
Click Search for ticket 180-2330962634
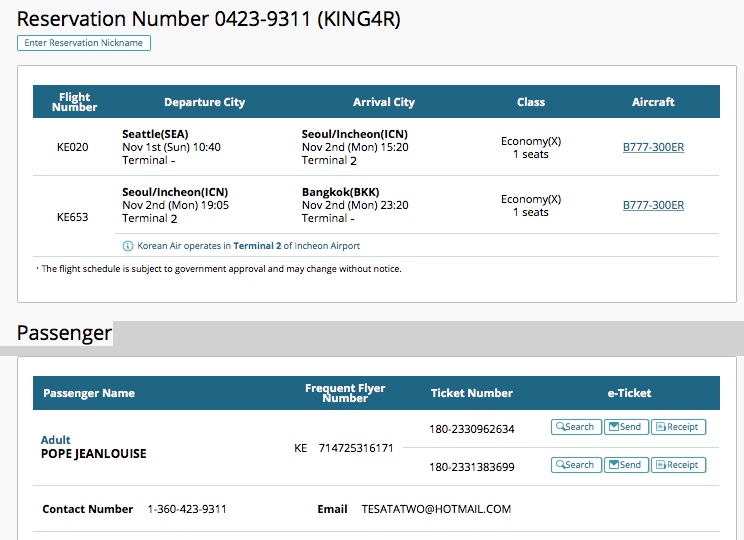(574, 427)
